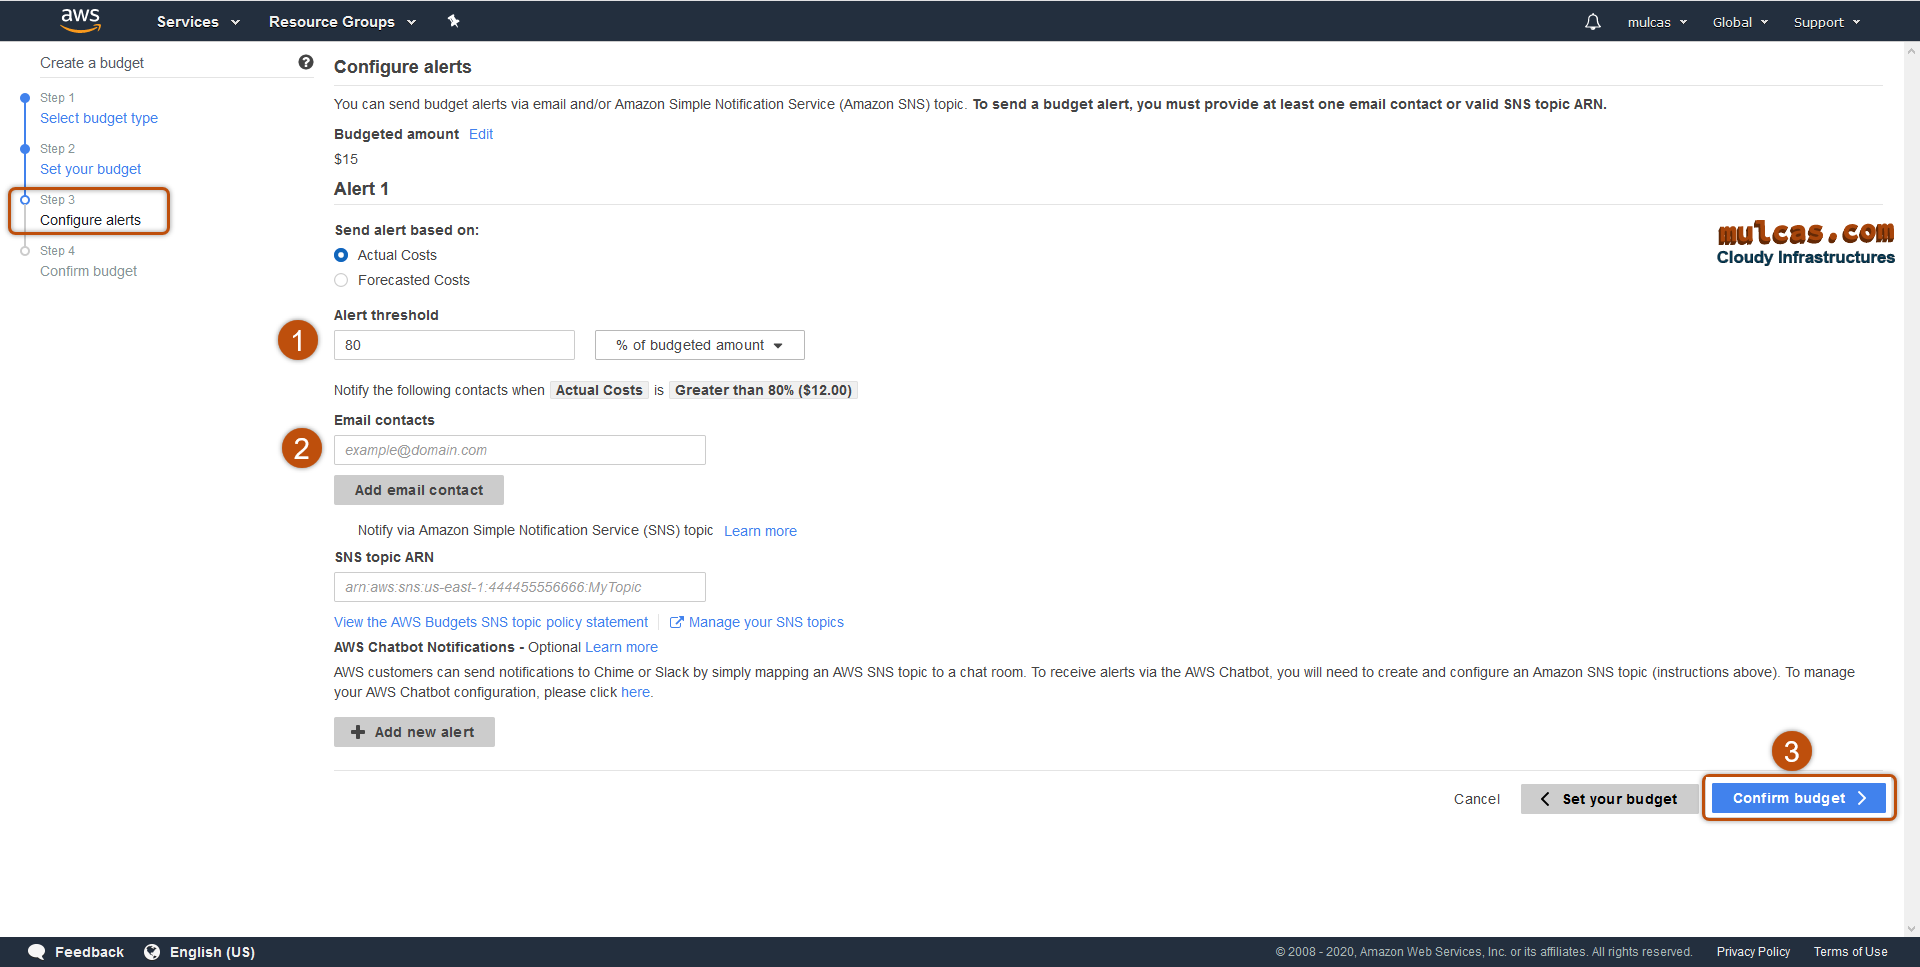The height and width of the screenshot is (967, 1920).
Task: Click the Add email contact button
Action: pos(418,490)
